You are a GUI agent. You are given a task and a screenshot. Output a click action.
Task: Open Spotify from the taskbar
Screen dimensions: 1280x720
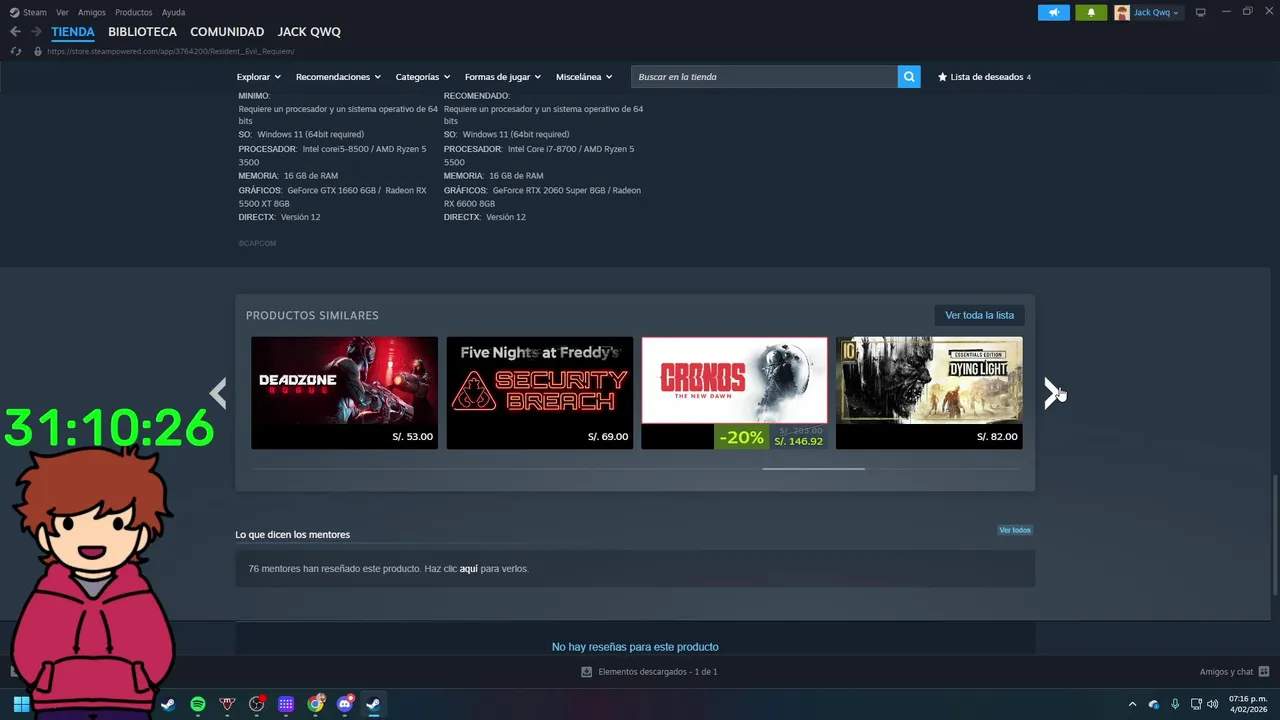click(198, 704)
